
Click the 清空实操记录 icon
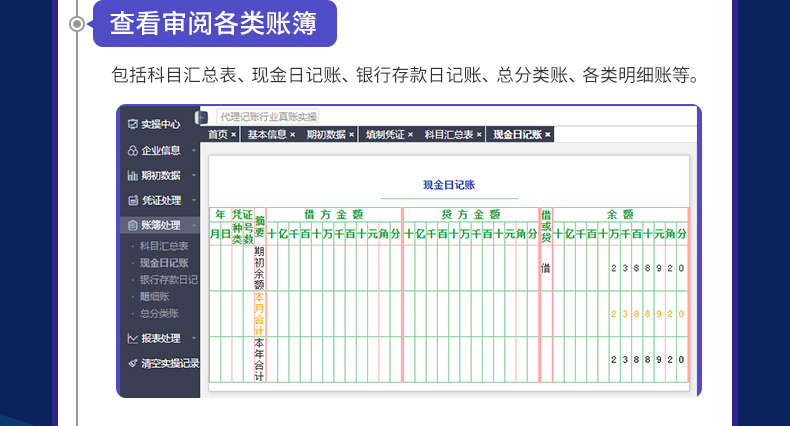tap(133, 363)
